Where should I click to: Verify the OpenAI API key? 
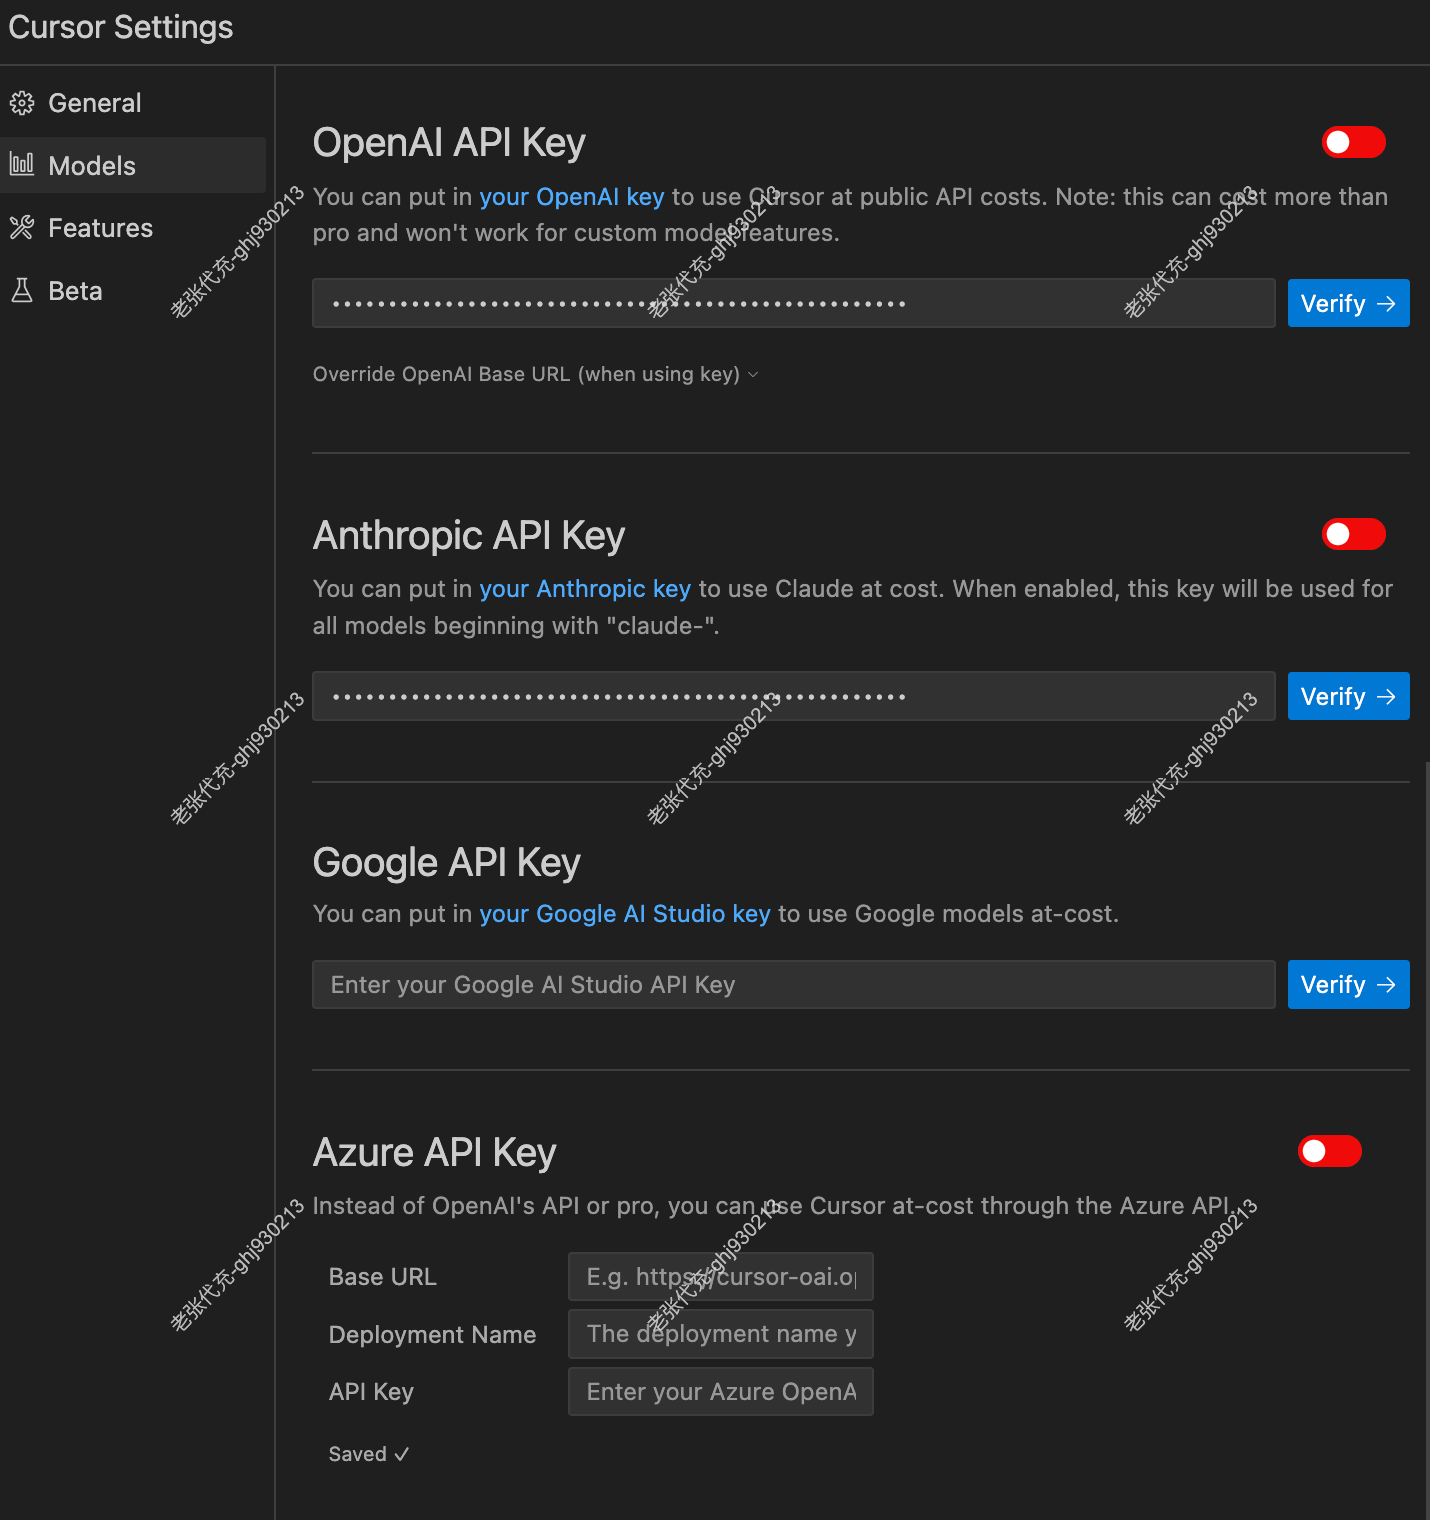(1348, 303)
